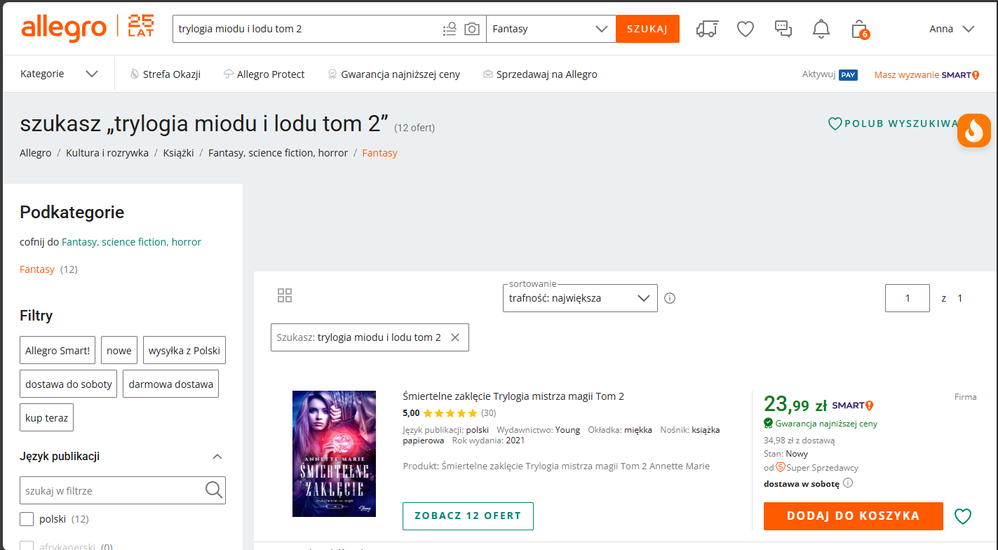Open the shopping cart icon
This screenshot has height=550, width=998.
click(859, 29)
